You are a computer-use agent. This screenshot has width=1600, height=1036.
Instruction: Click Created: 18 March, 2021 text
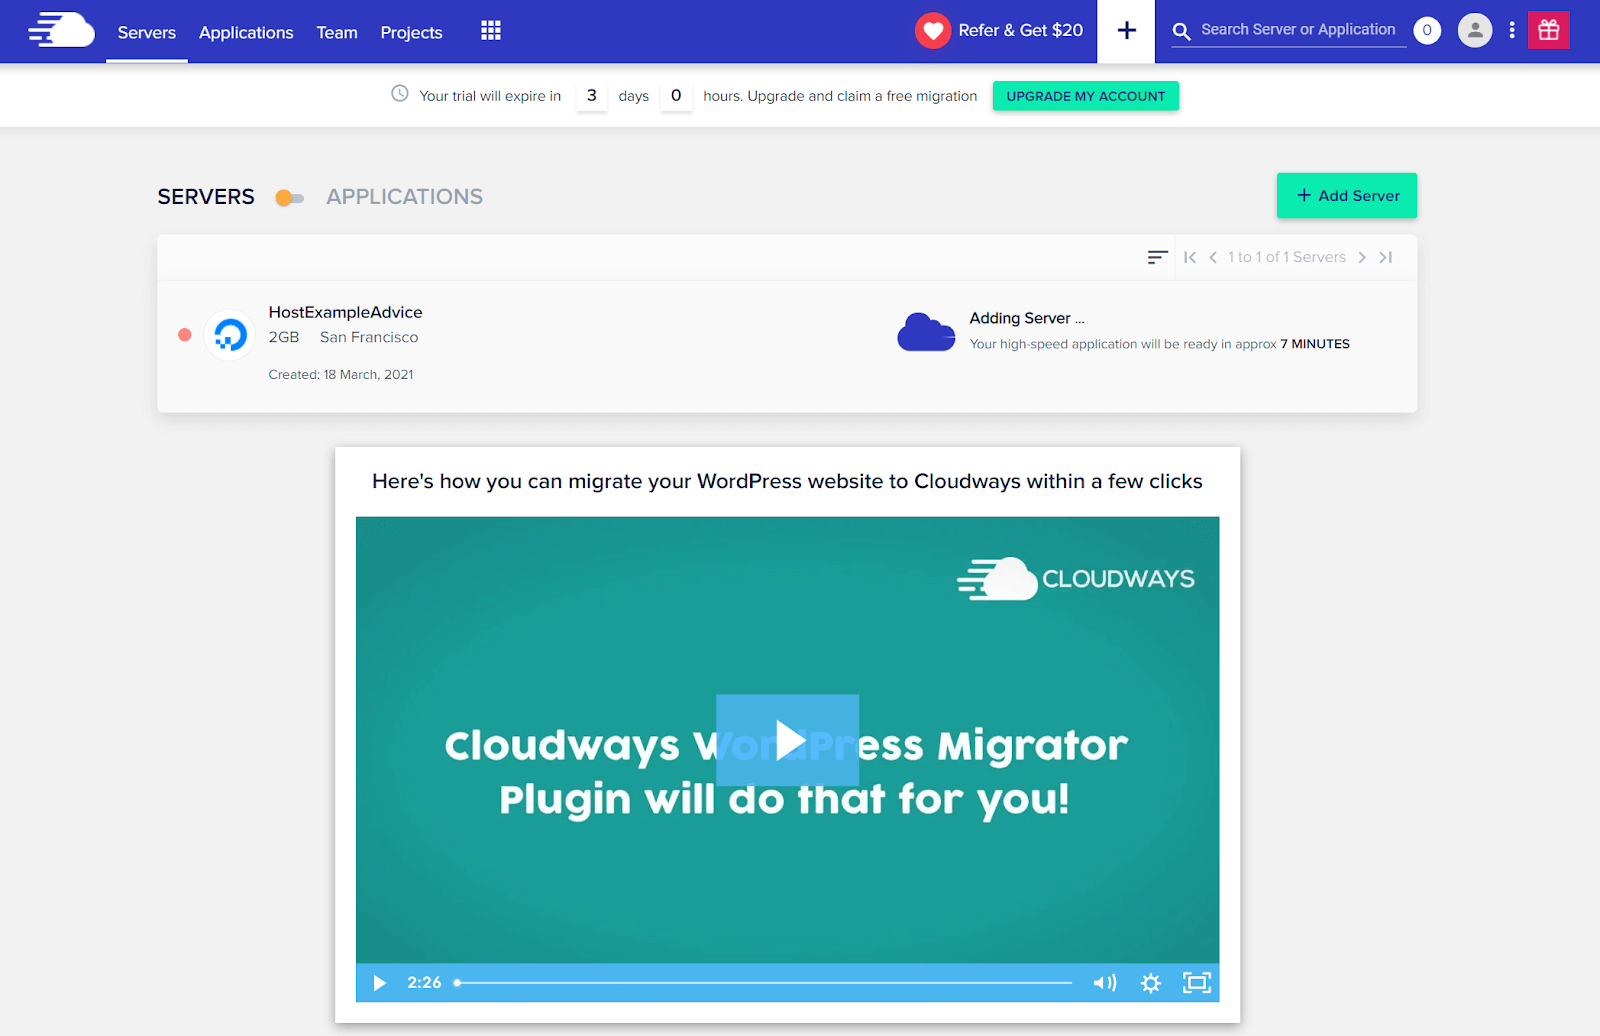(341, 374)
